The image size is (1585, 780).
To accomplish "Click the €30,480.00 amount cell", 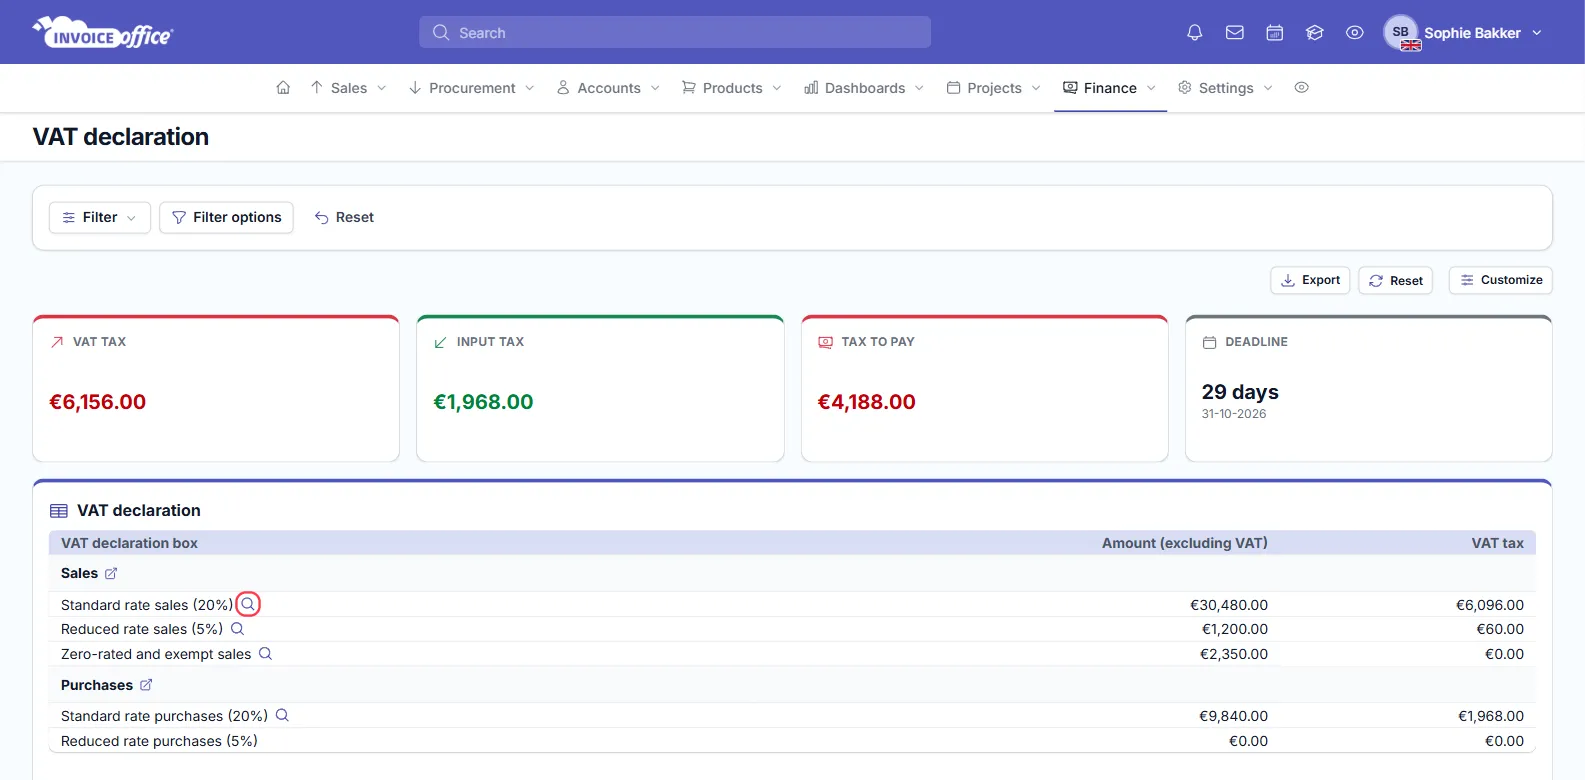I will pos(1229,605).
